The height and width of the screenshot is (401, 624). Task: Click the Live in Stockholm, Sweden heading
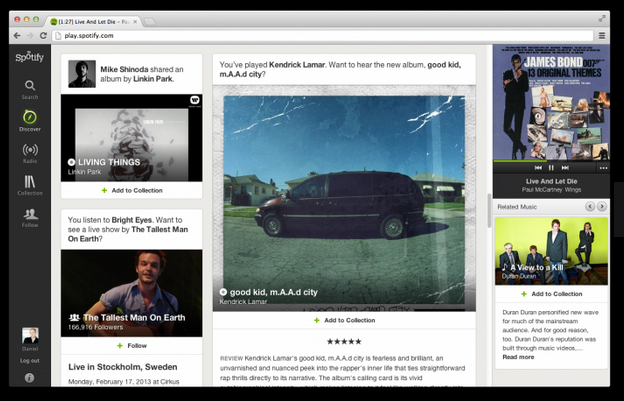tap(123, 367)
